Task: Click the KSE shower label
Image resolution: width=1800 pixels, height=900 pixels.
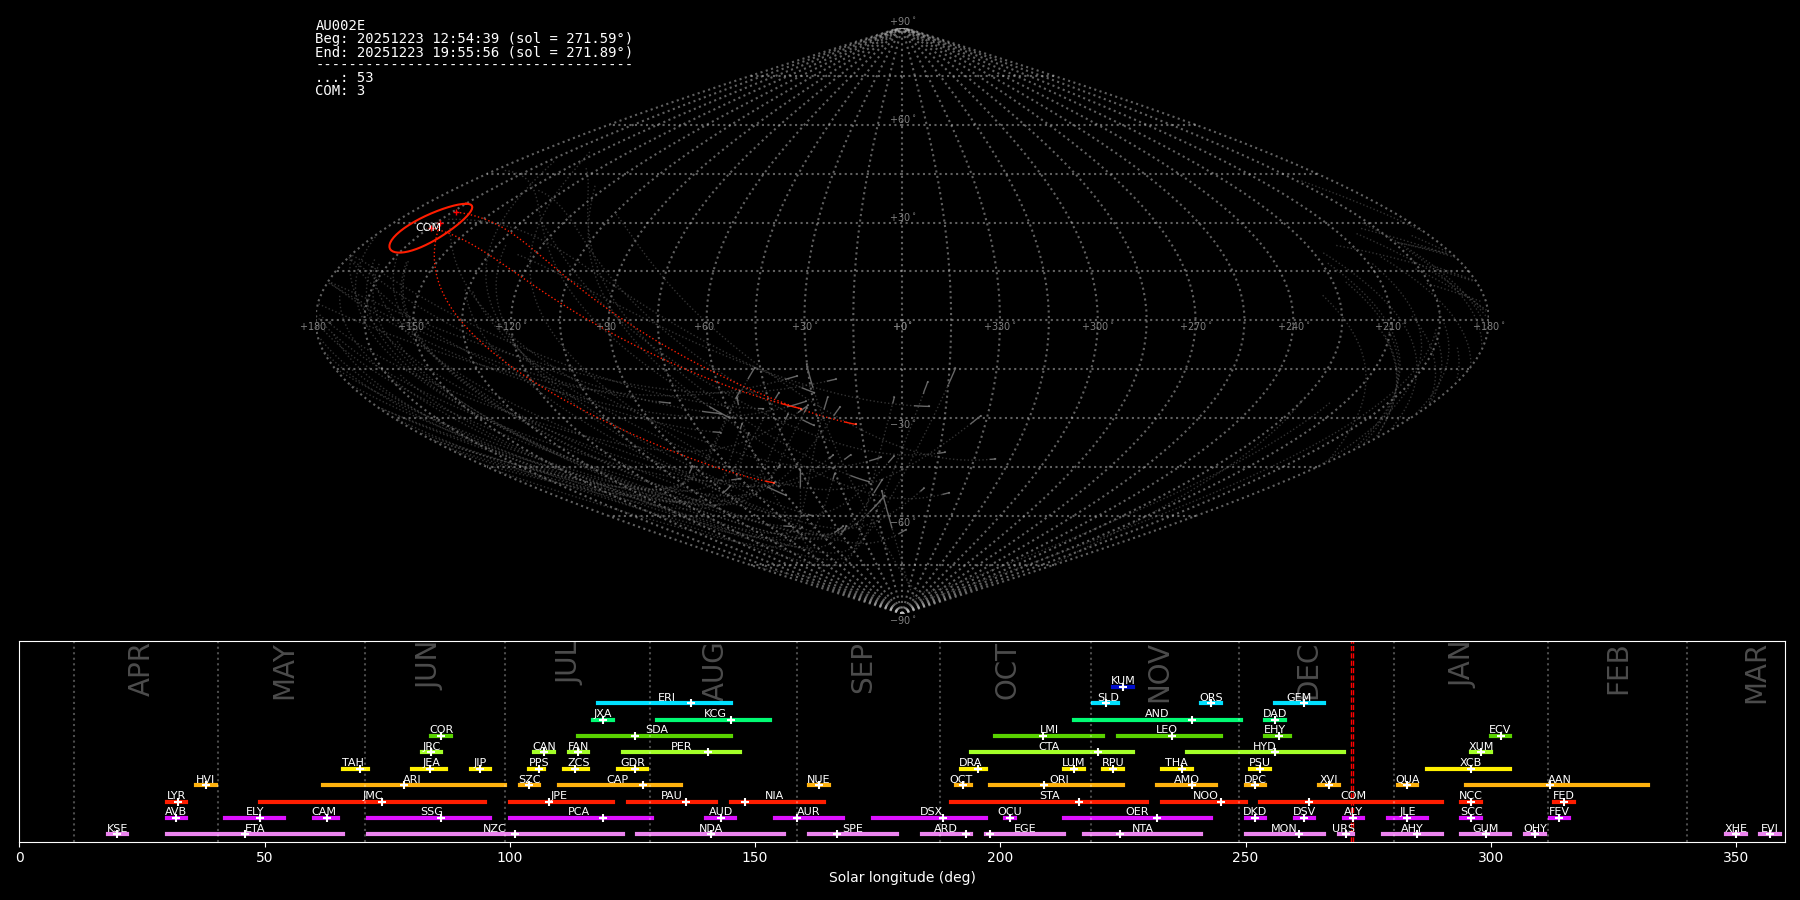Action: [x=117, y=829]
